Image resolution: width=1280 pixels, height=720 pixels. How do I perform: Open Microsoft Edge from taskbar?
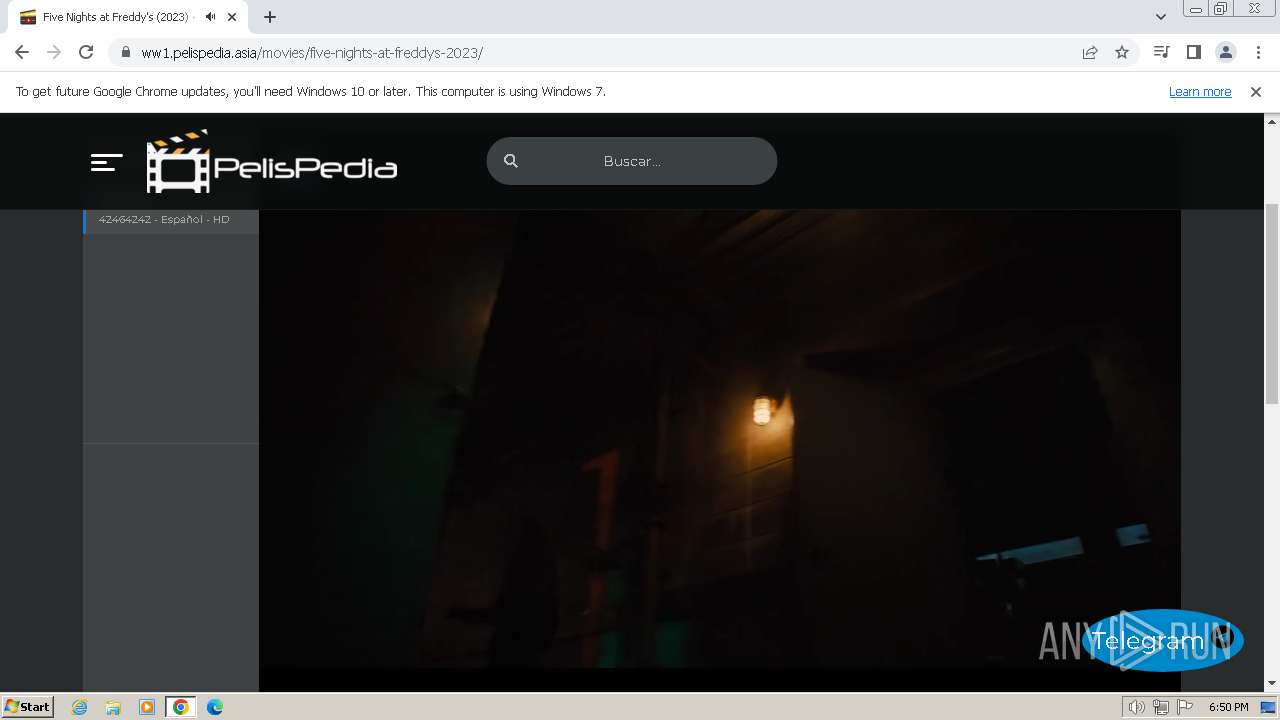[215, 707]
